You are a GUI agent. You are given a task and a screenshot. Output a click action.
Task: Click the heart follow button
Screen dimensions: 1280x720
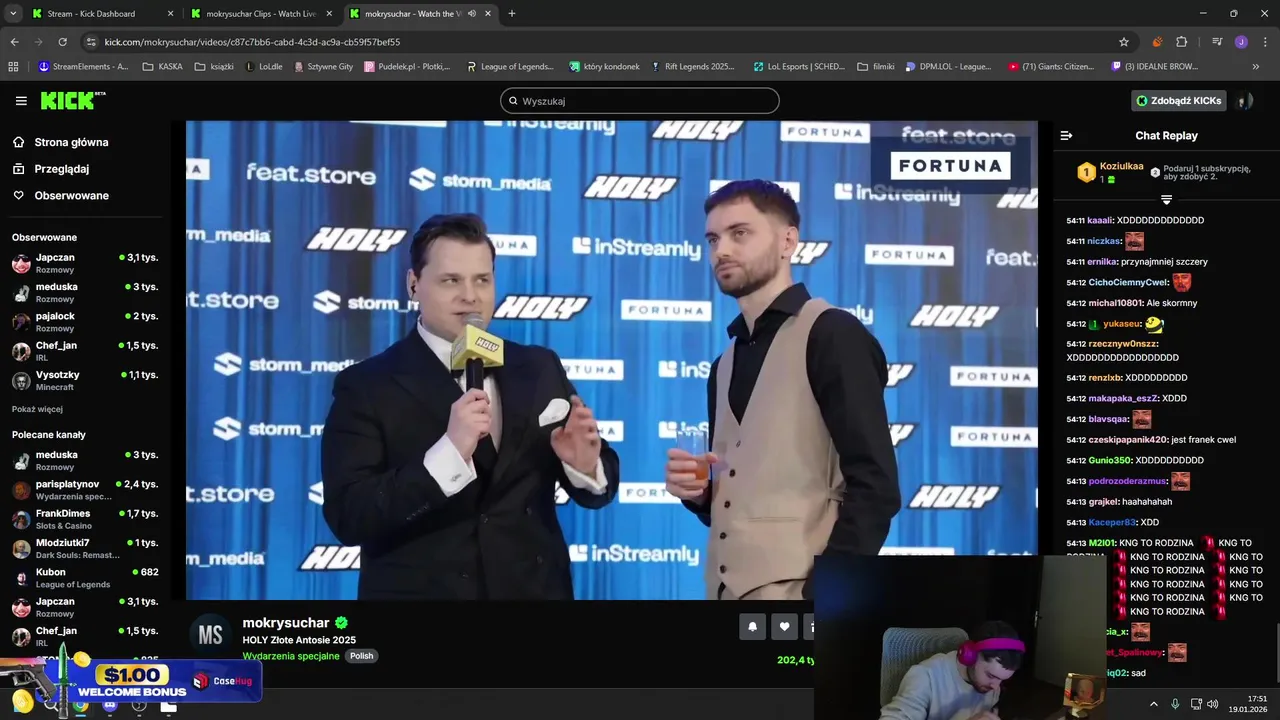[784, 627]
